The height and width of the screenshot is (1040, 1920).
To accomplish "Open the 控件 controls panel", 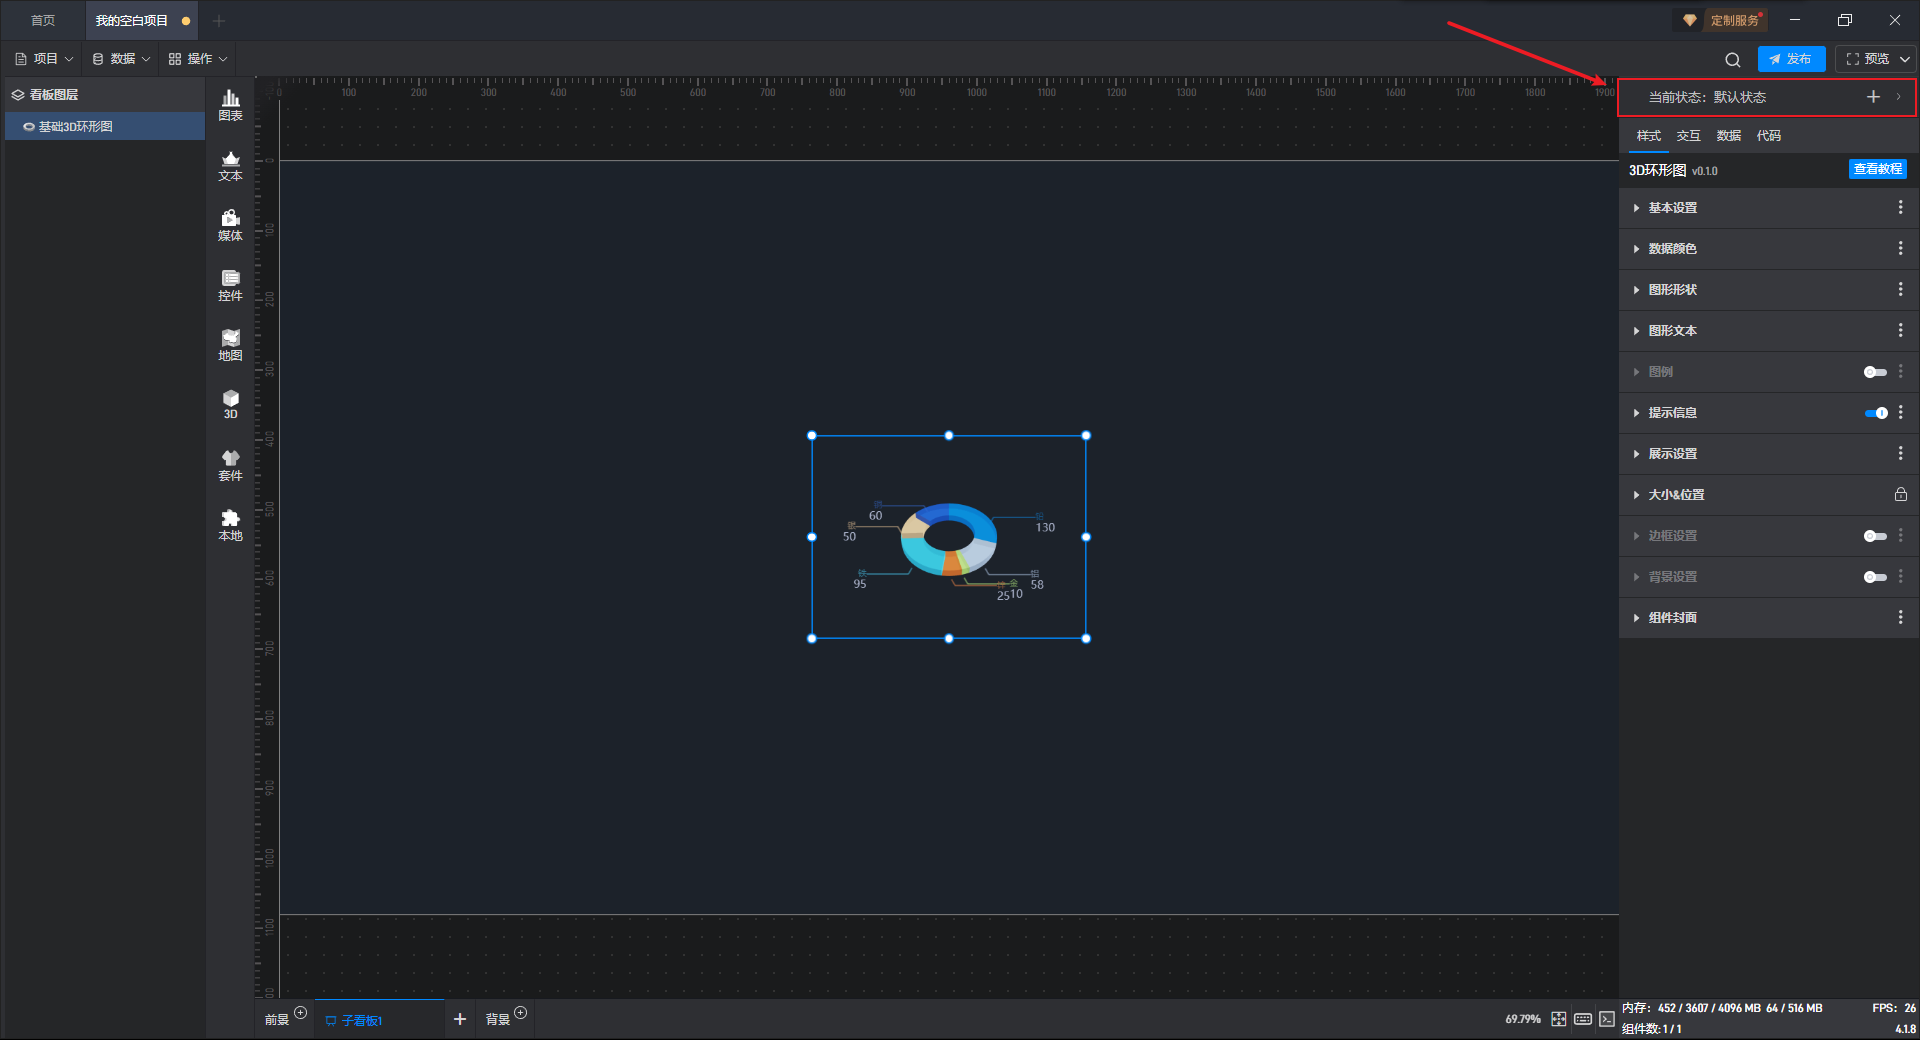I will (230, 285).
